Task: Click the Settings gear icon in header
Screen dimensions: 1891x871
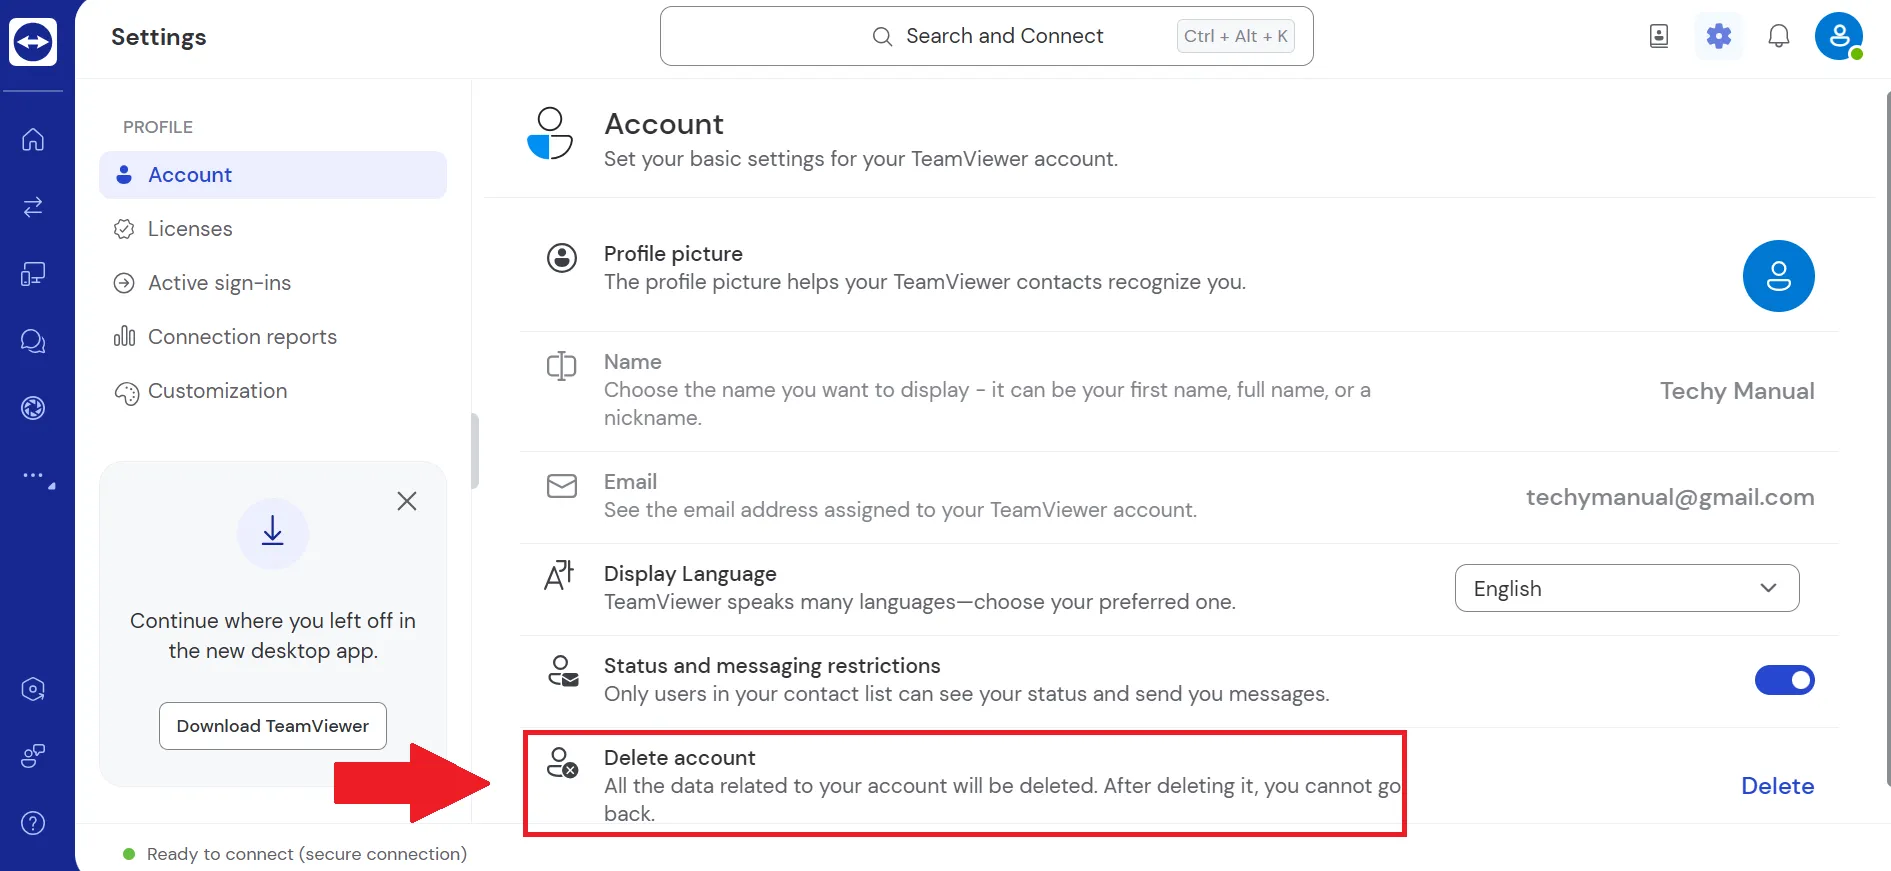Action: [1719, 37]
